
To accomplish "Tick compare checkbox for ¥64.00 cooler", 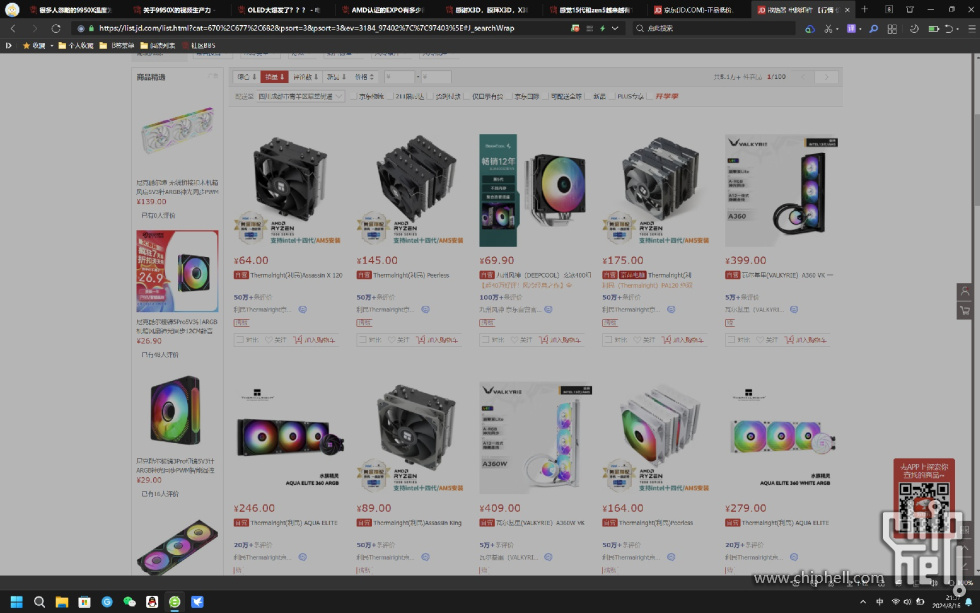I will 239,340.
